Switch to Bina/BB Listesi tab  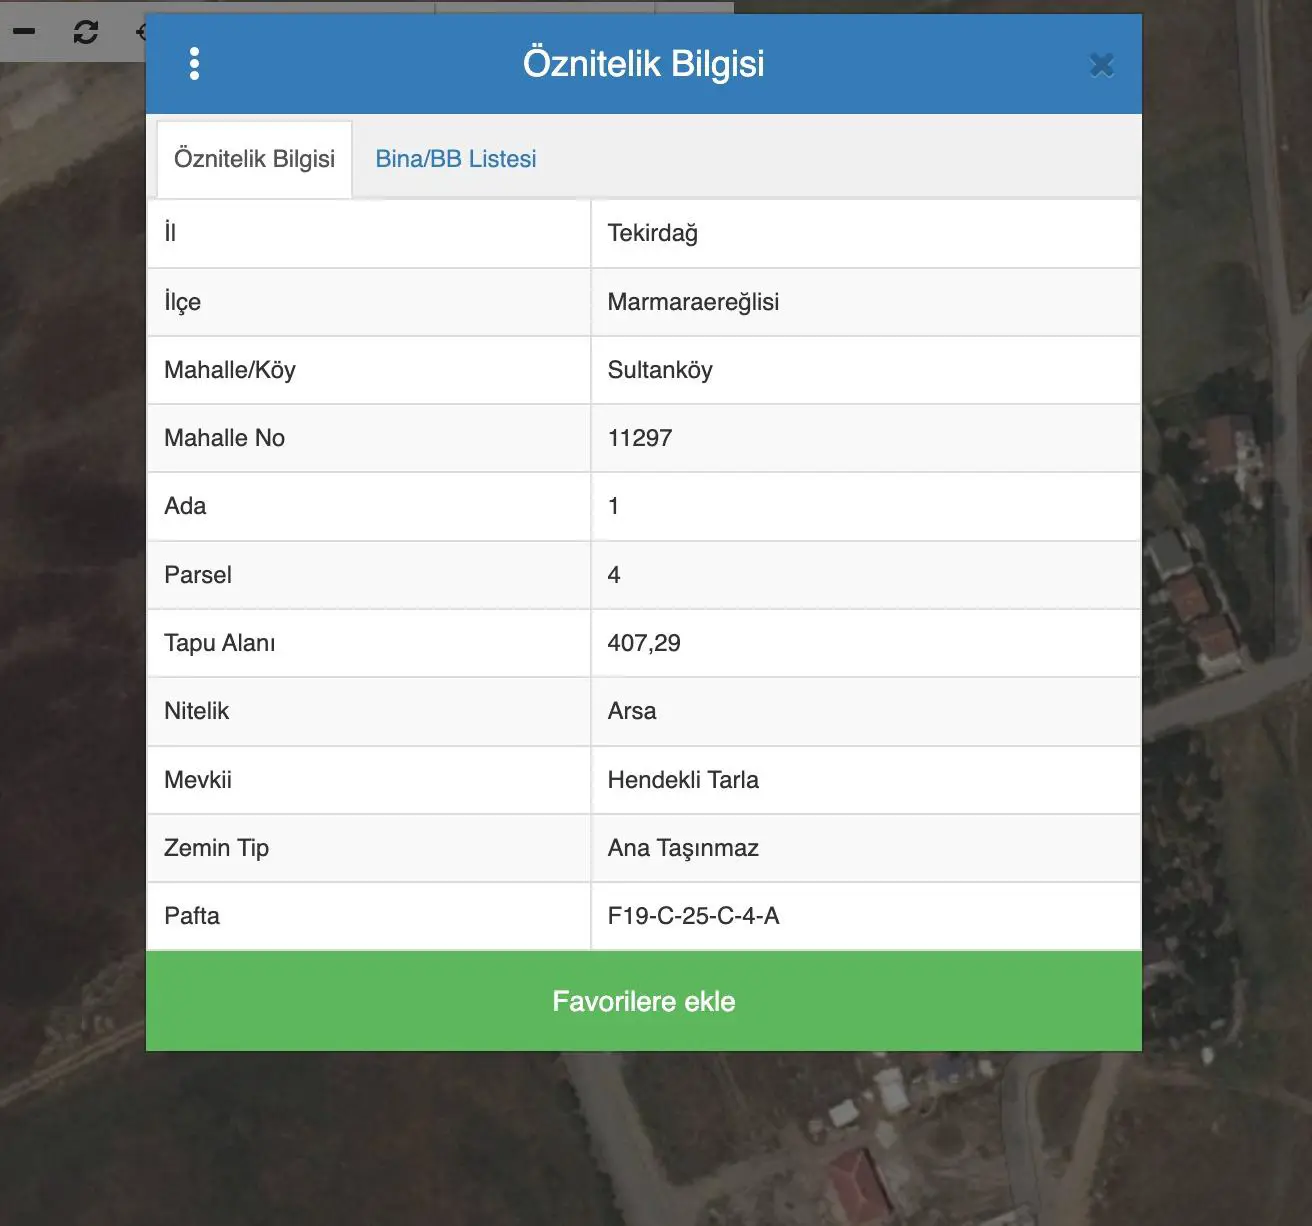[456, 159]
